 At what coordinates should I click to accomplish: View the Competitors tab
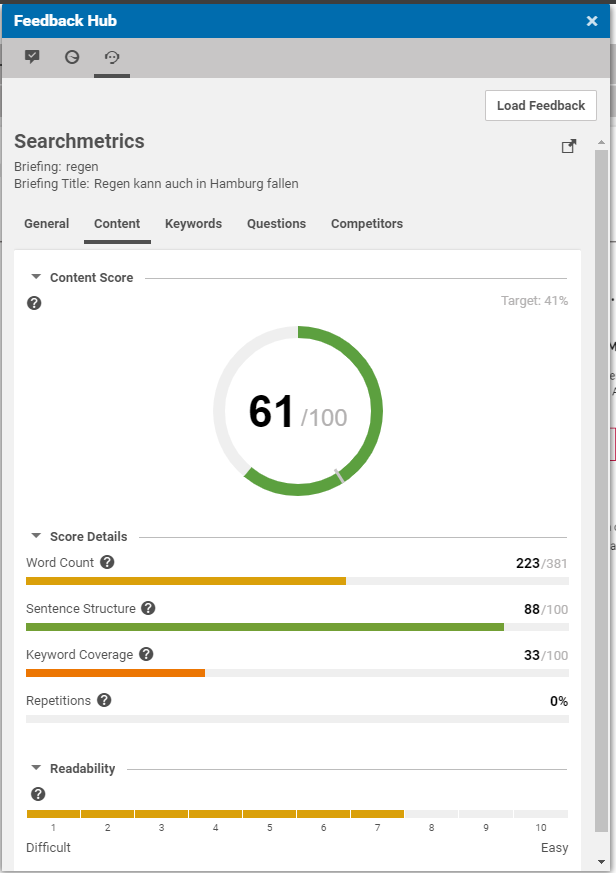coord(367,224)
